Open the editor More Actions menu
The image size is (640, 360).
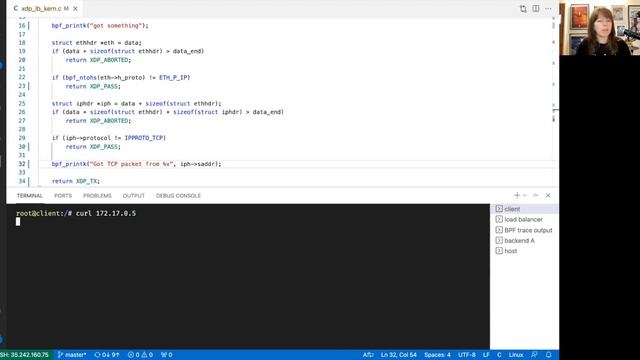[548, 9]
